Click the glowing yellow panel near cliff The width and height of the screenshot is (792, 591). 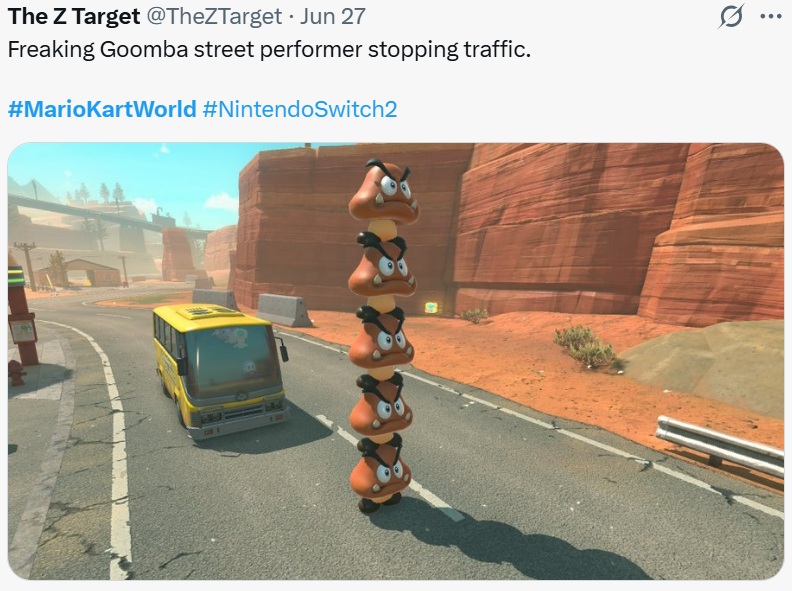coord(430,307)
